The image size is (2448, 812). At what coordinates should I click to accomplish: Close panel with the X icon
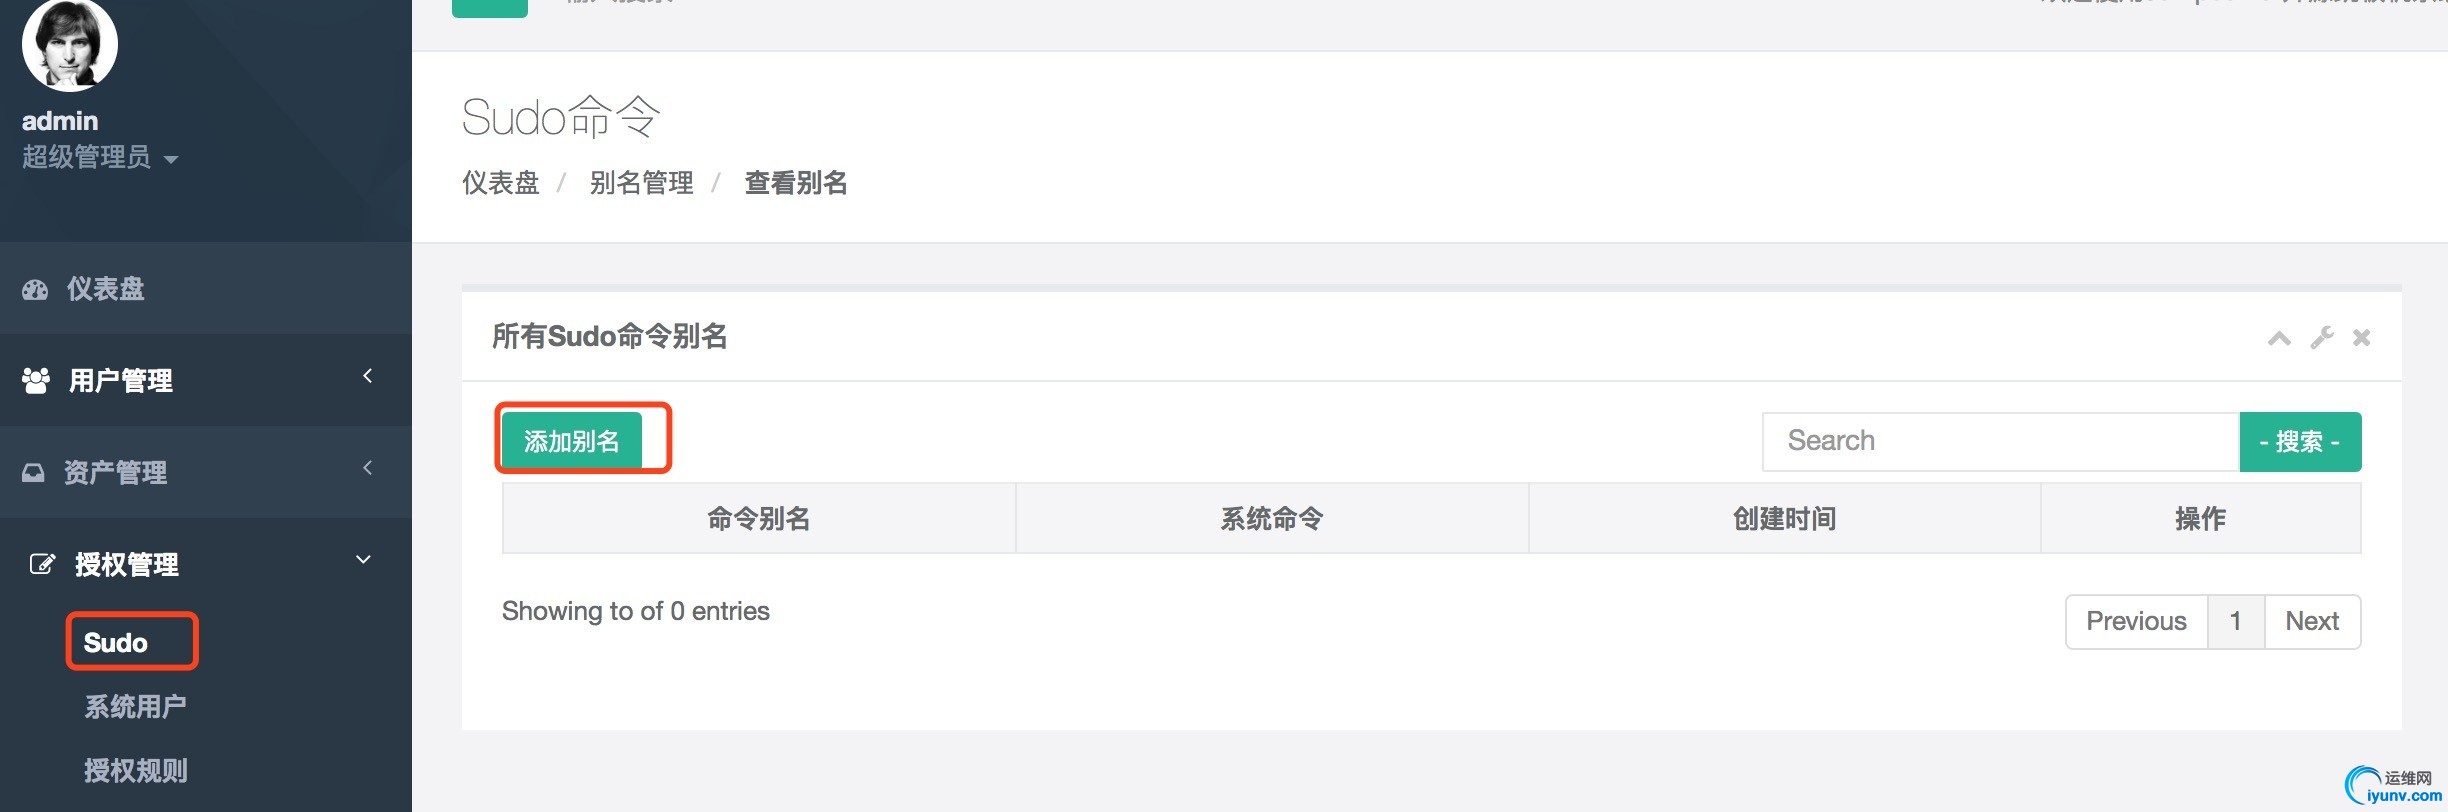click(2362, 338)
